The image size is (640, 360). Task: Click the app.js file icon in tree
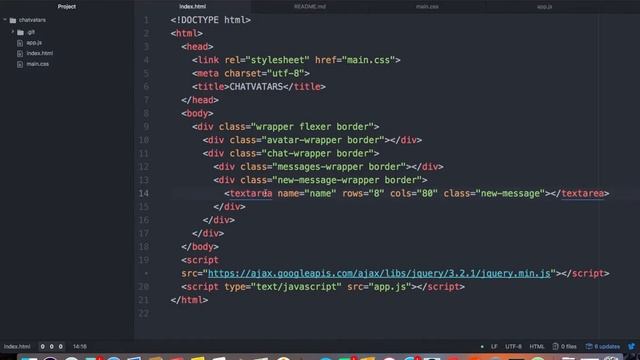20,43
